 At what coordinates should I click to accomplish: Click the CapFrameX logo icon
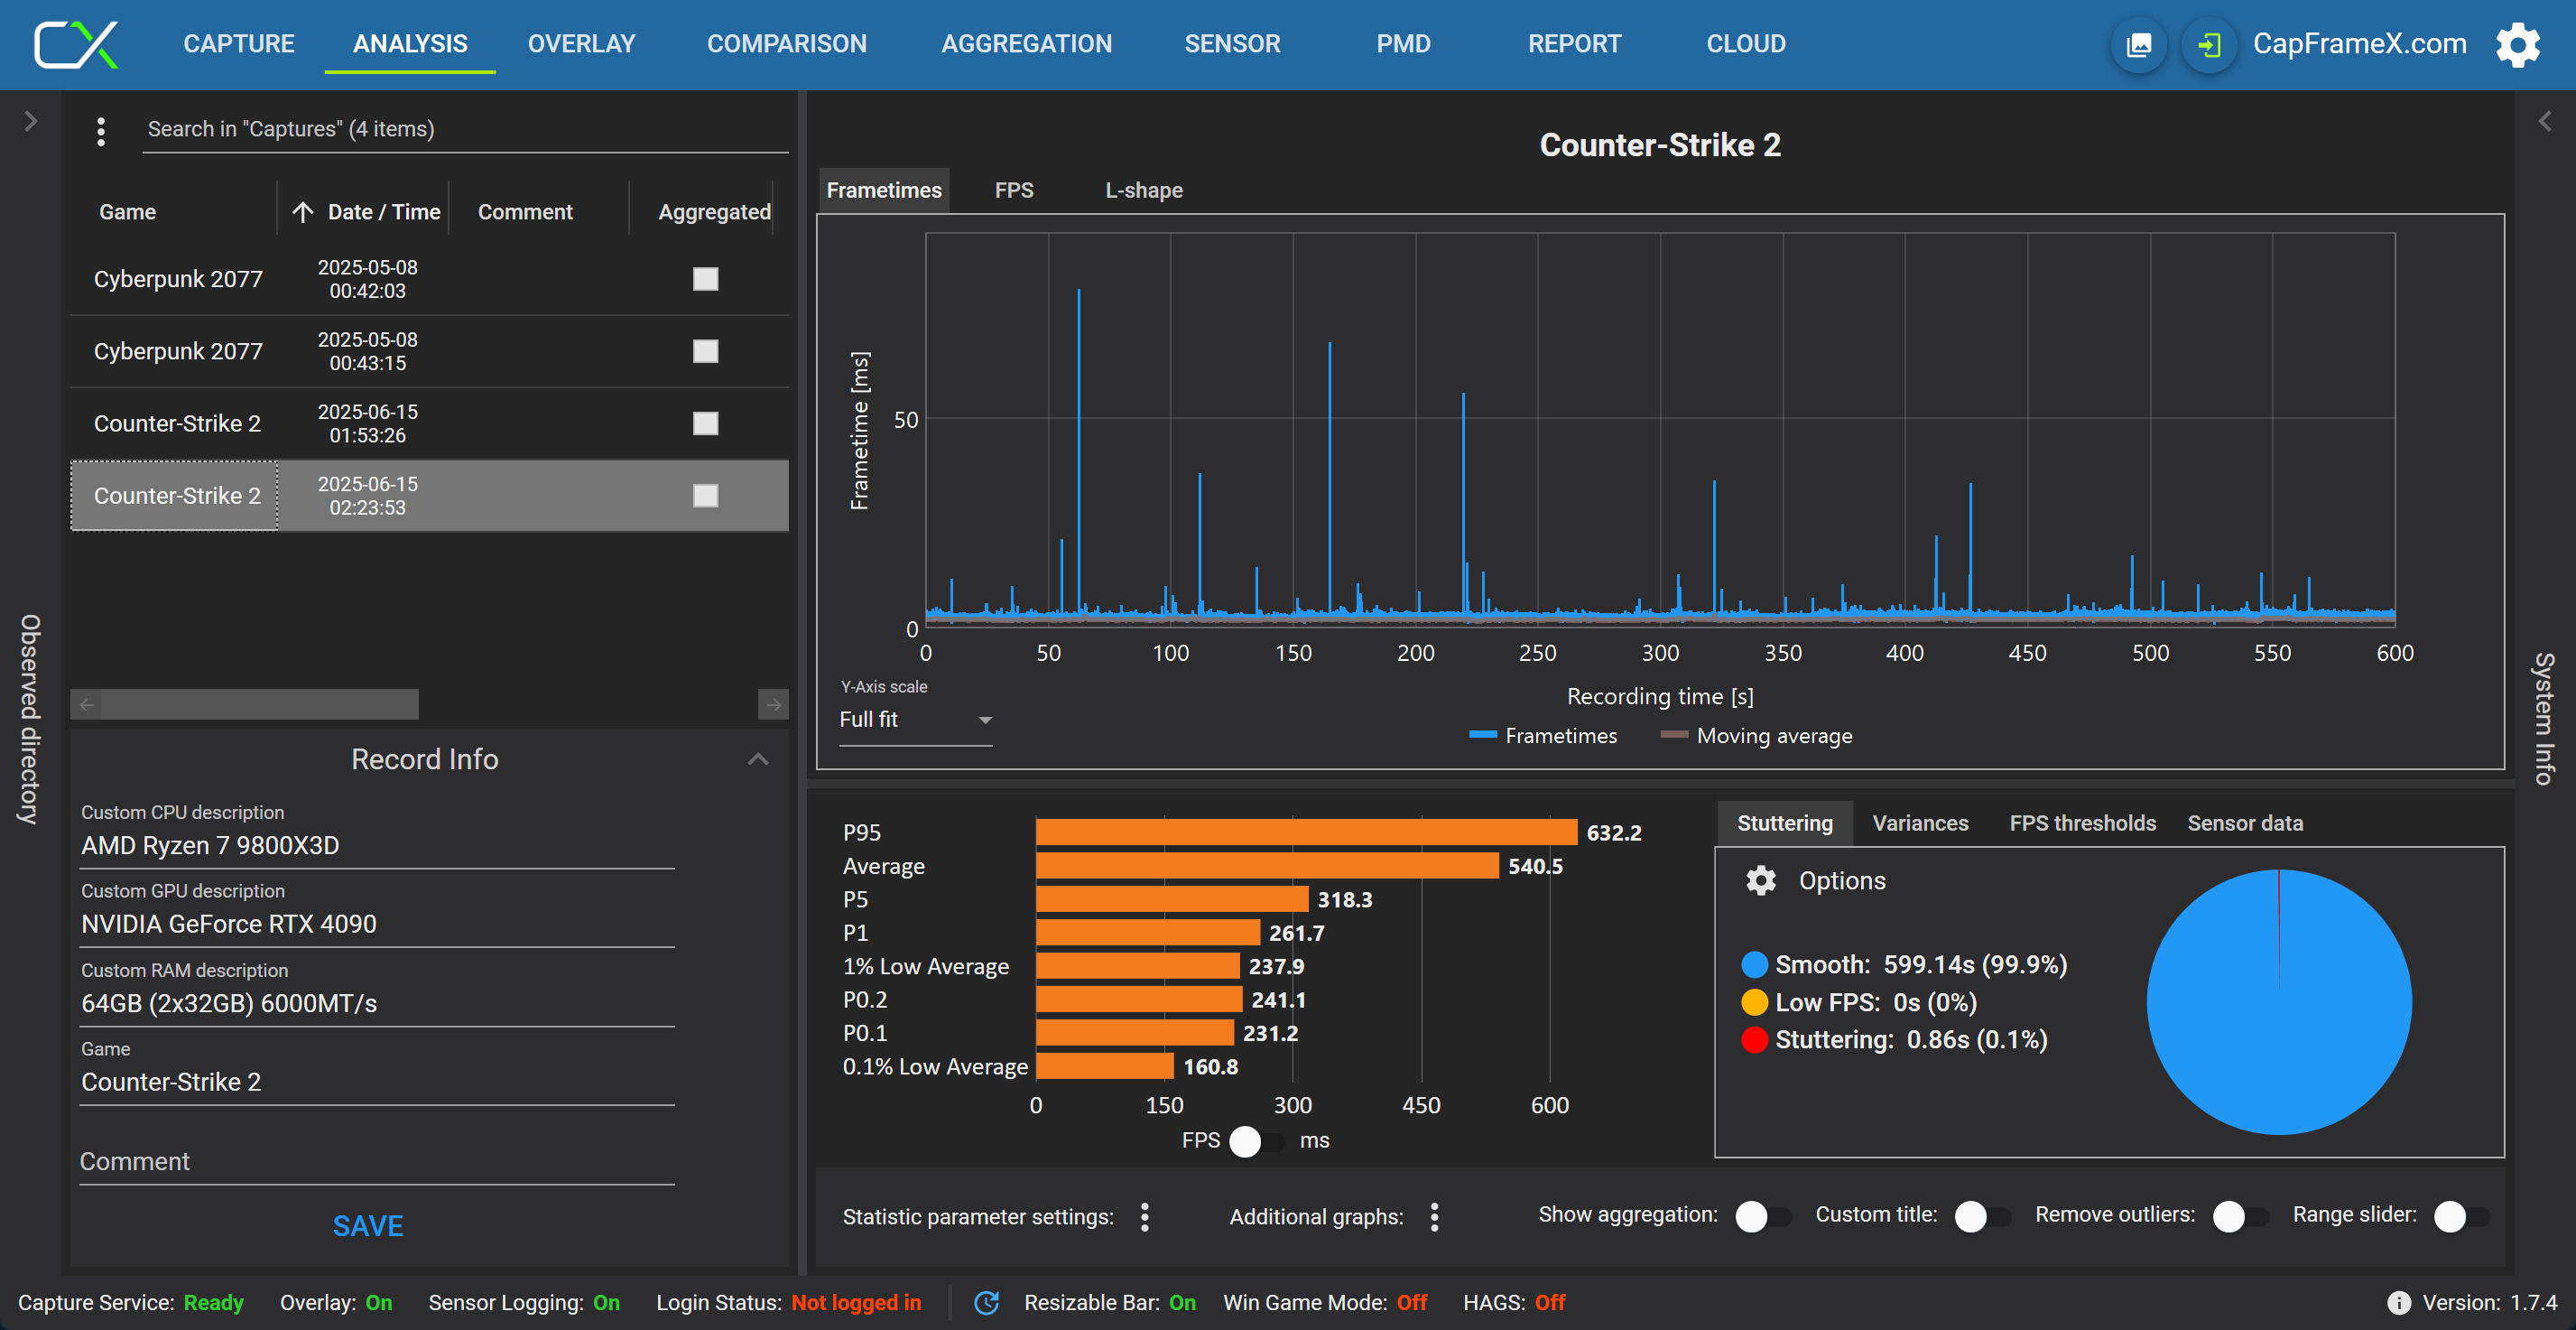(76, 44)
